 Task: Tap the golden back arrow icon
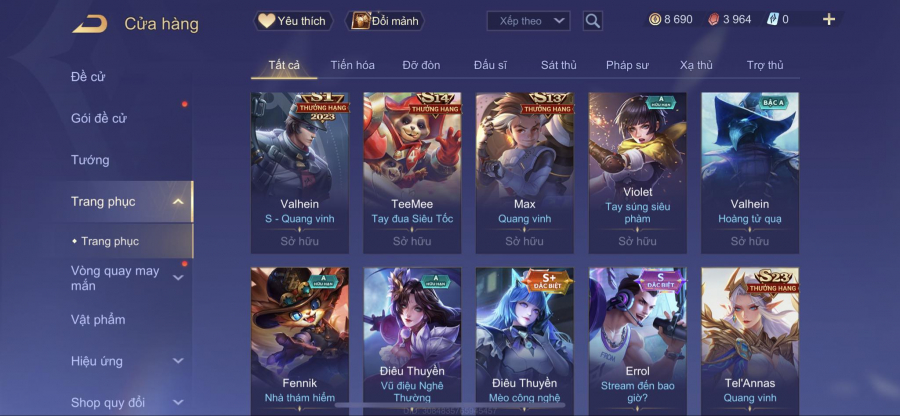tap(90, 24)
